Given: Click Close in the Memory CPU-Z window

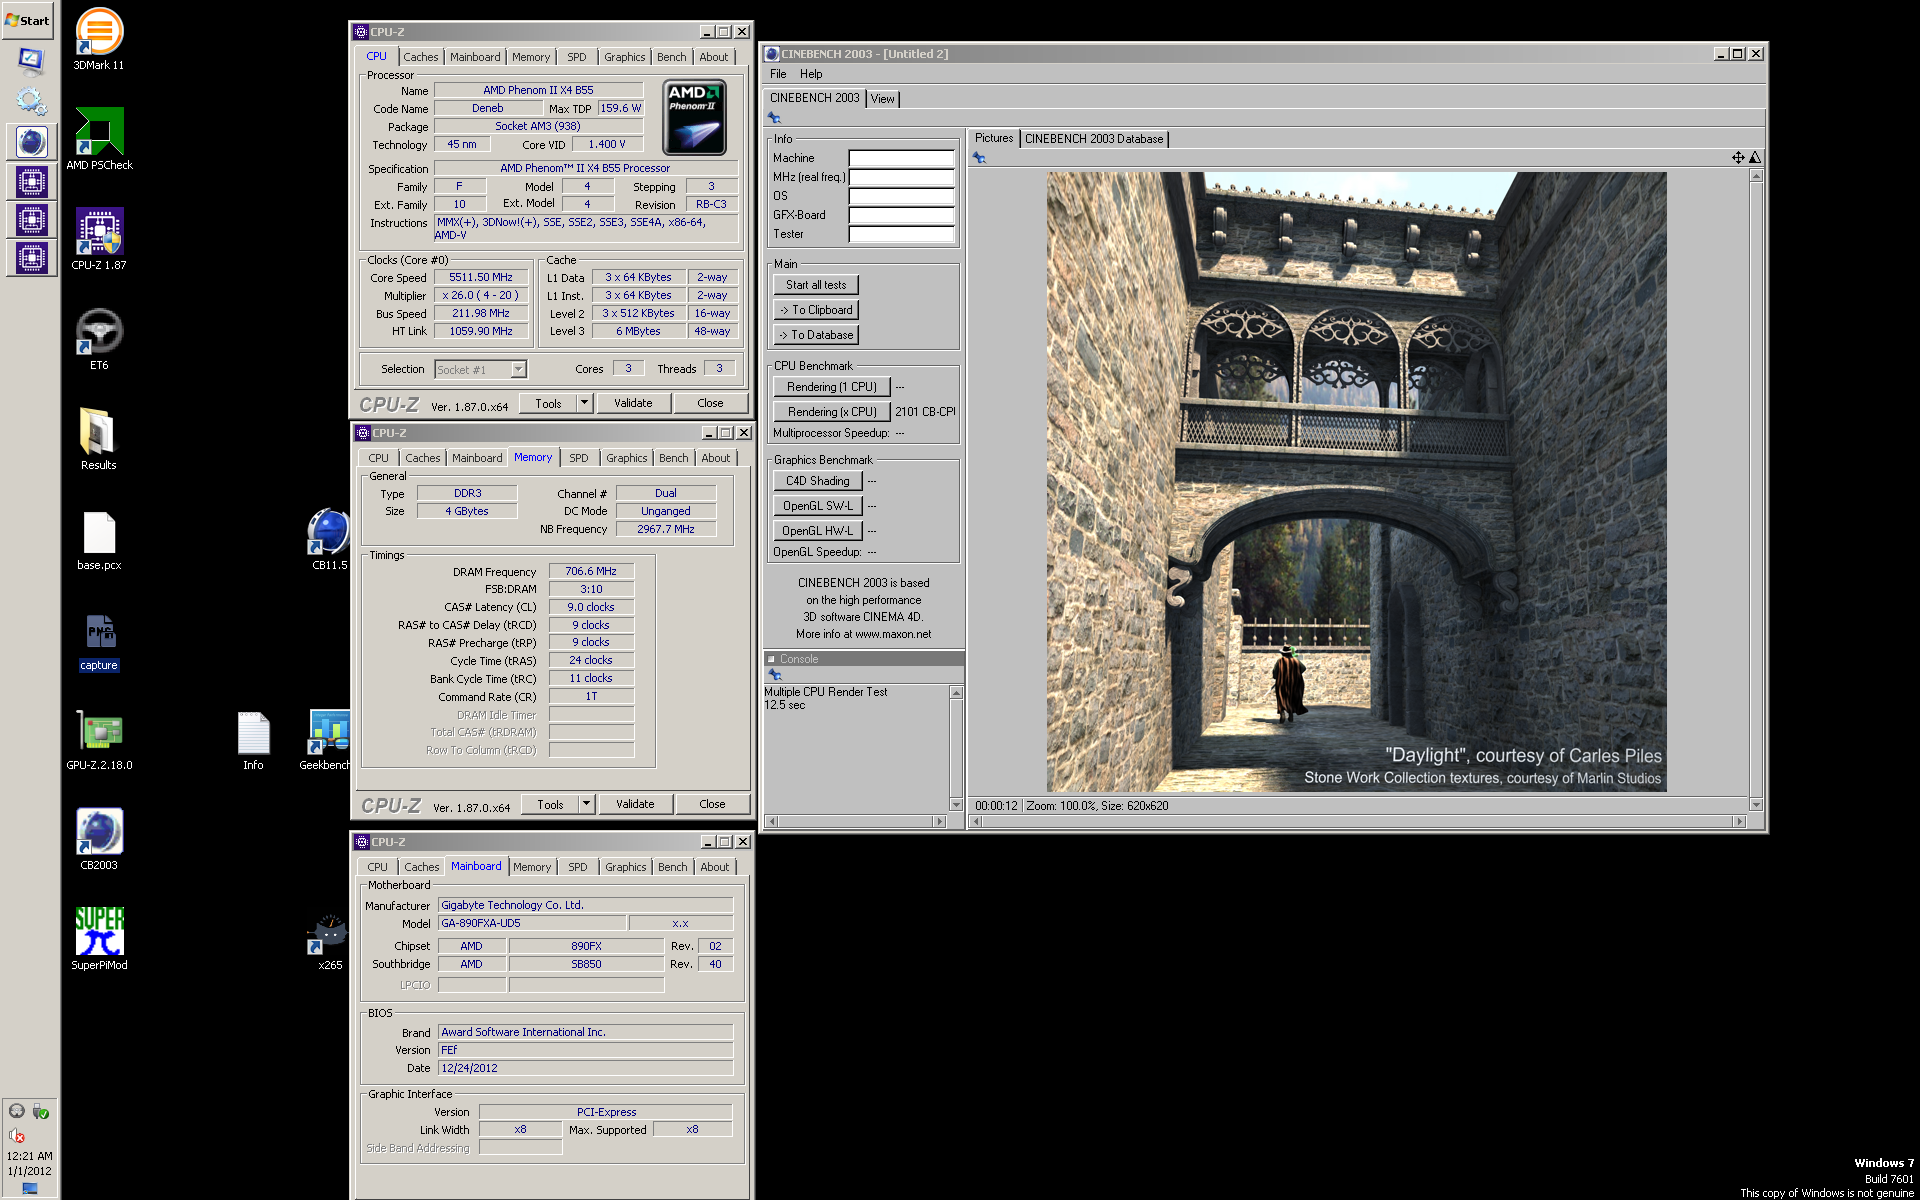Looking at the screenshot, I should (713, 804).
